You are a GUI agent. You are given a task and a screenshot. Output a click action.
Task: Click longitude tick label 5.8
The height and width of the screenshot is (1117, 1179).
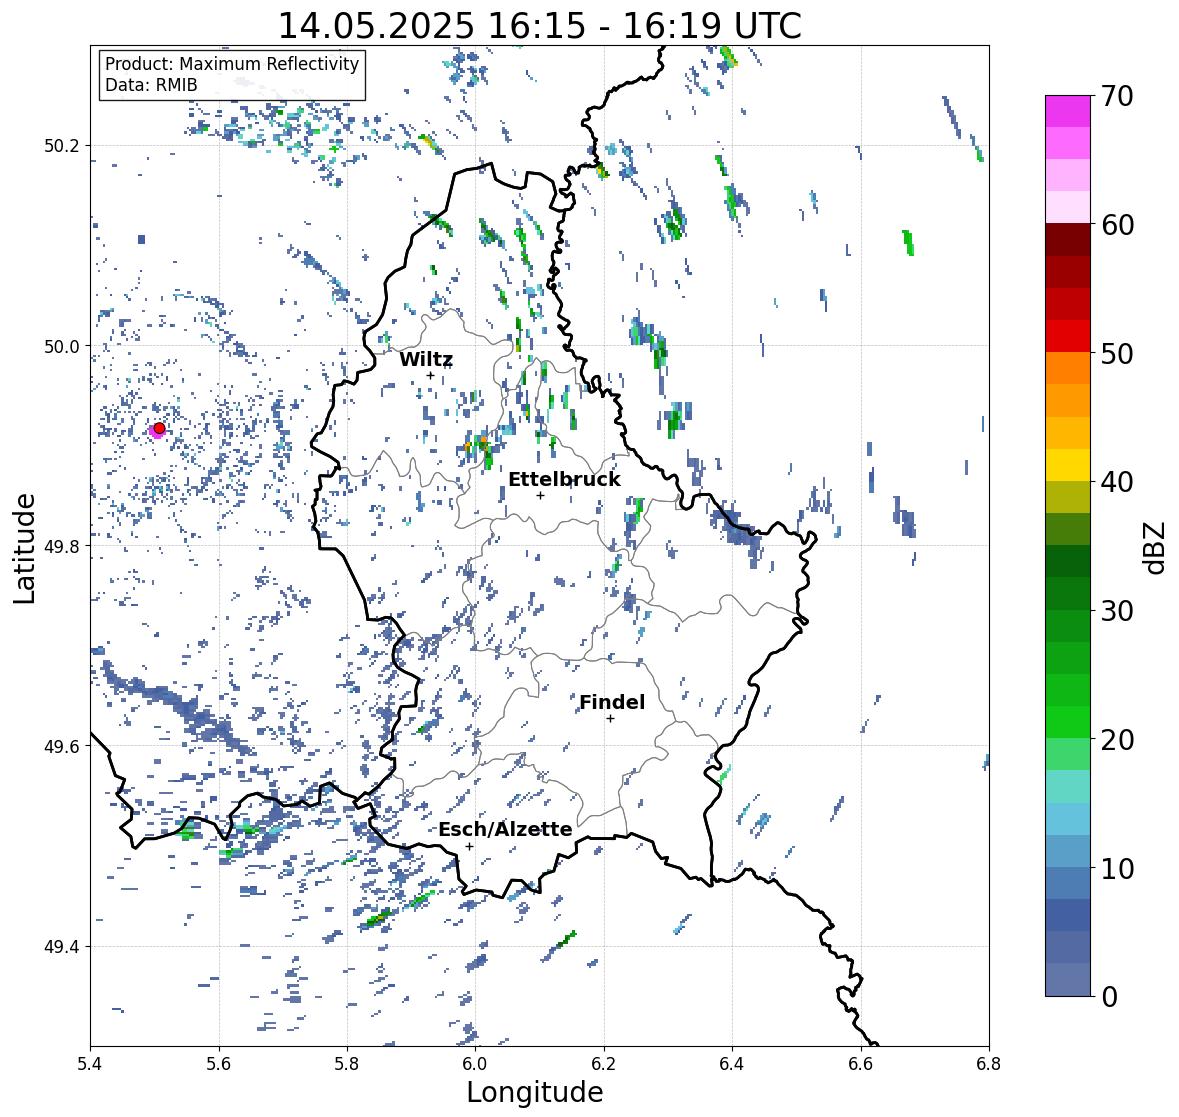[x=347, y=1064]
